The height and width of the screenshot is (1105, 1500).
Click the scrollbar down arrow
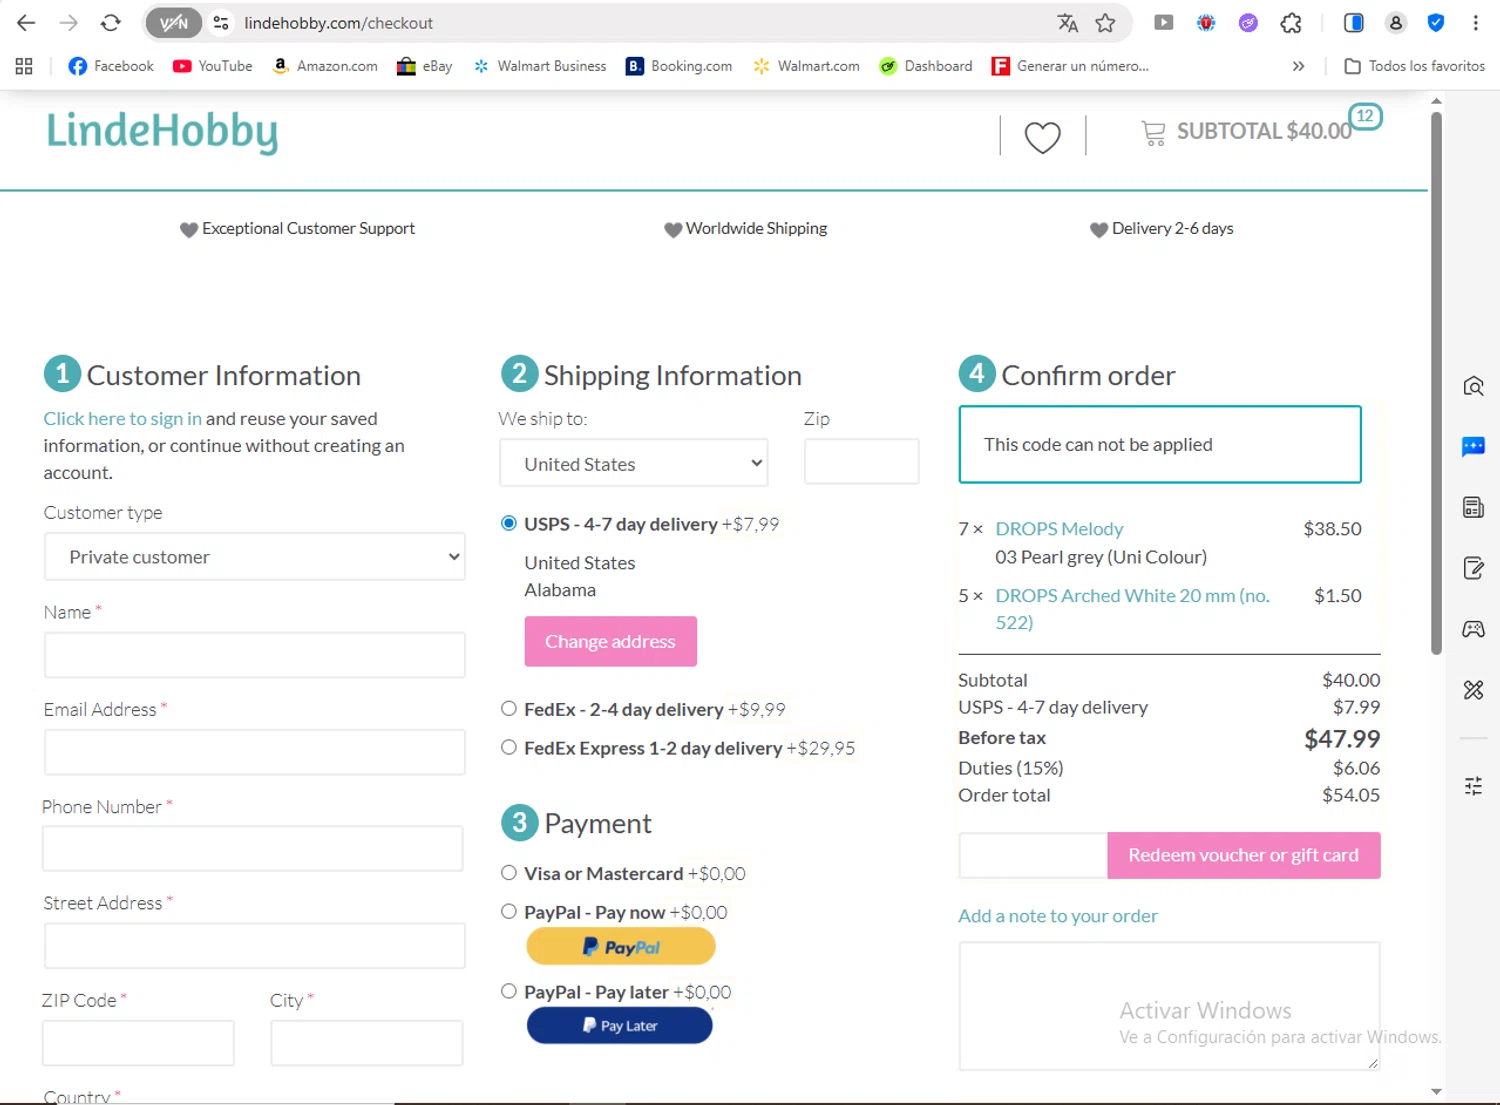pos(1436,1092)
